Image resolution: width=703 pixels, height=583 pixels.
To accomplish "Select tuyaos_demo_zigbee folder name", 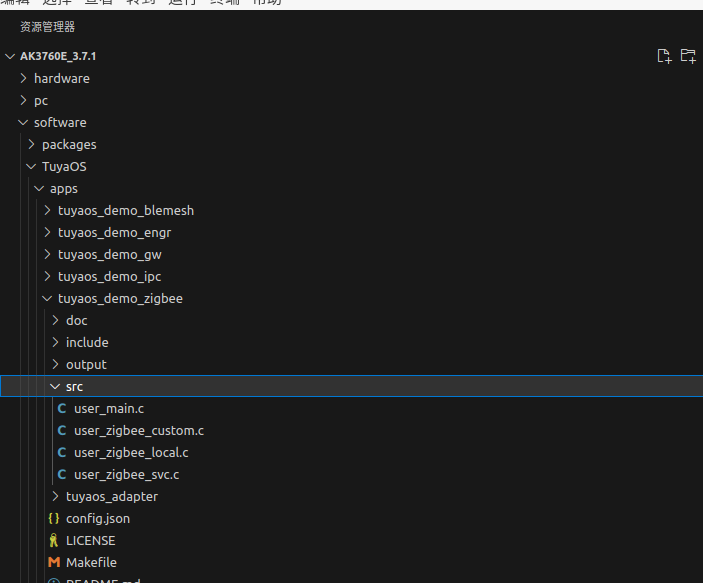I will [120, 299].
